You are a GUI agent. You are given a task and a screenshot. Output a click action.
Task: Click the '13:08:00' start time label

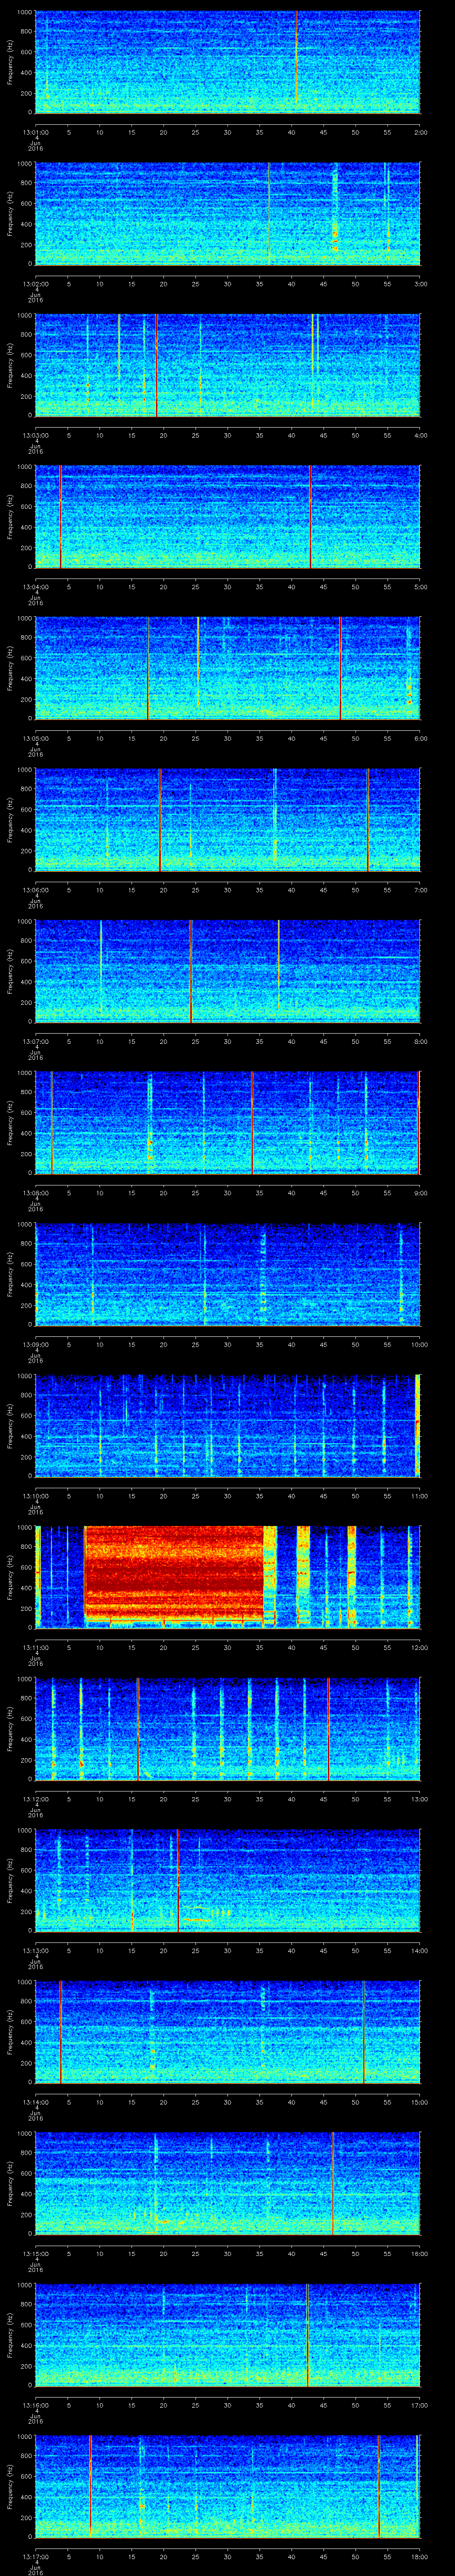click(36, 1193)
